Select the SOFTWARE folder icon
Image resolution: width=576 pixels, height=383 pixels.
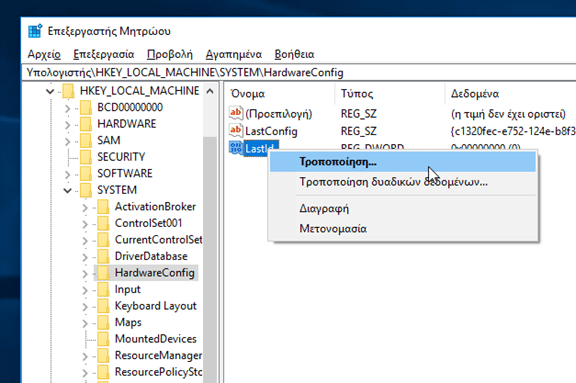pyautogui.click(x=86, y=173)
